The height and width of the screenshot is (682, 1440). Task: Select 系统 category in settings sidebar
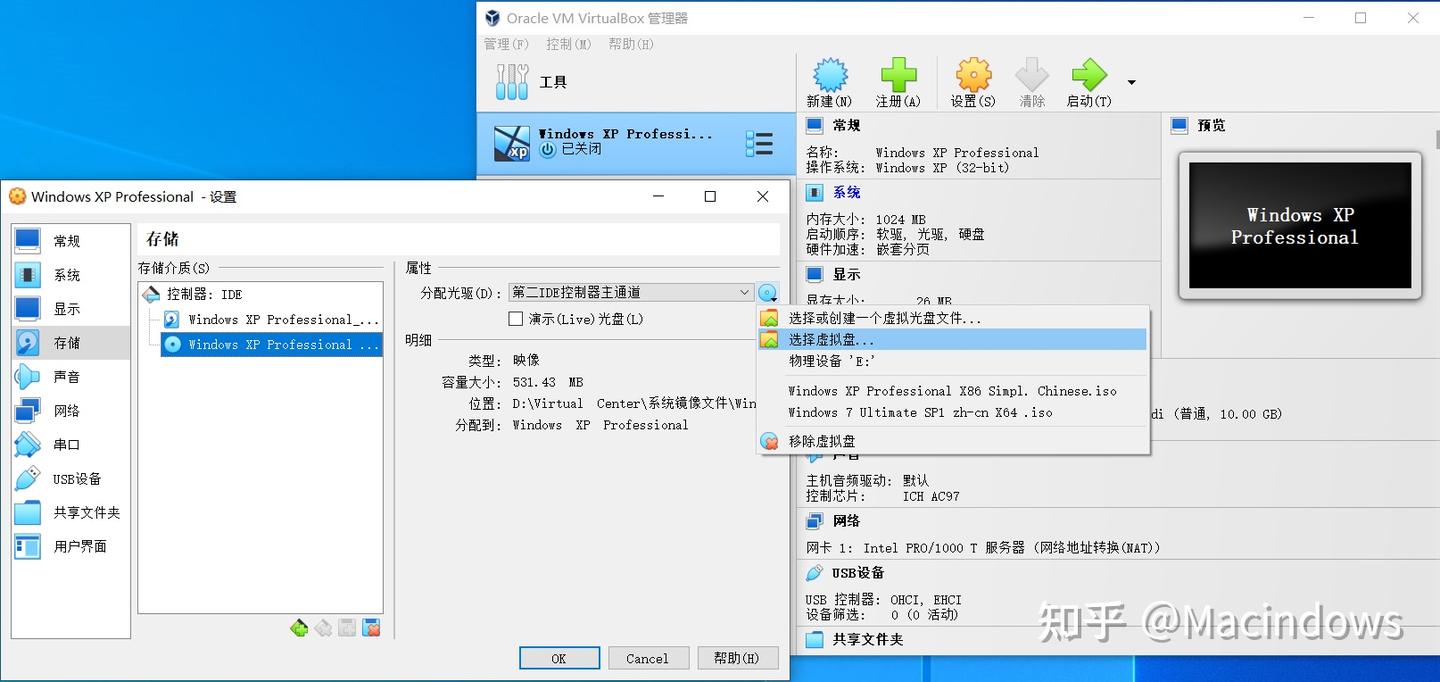tap(71, 275)
